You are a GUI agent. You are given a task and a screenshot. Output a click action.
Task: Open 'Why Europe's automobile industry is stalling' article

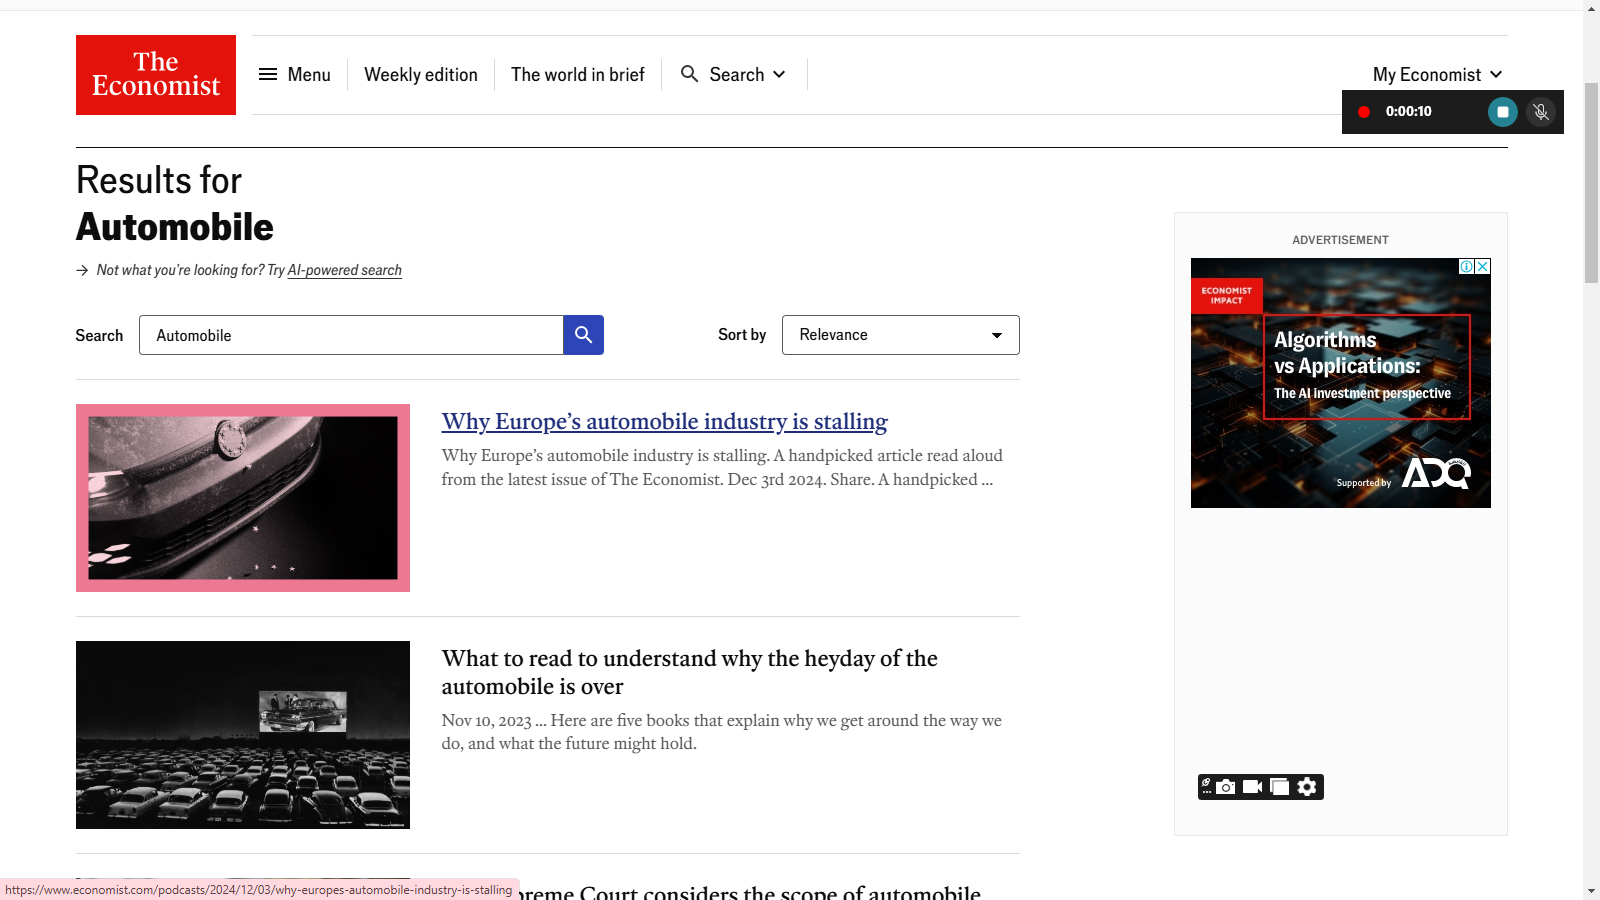tap(664, 422)
